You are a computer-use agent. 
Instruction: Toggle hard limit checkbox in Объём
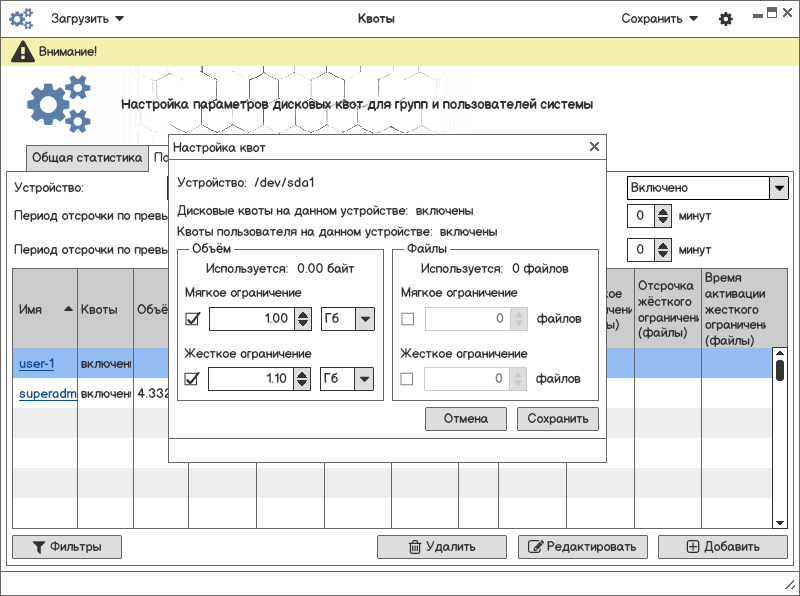(191, 379)
